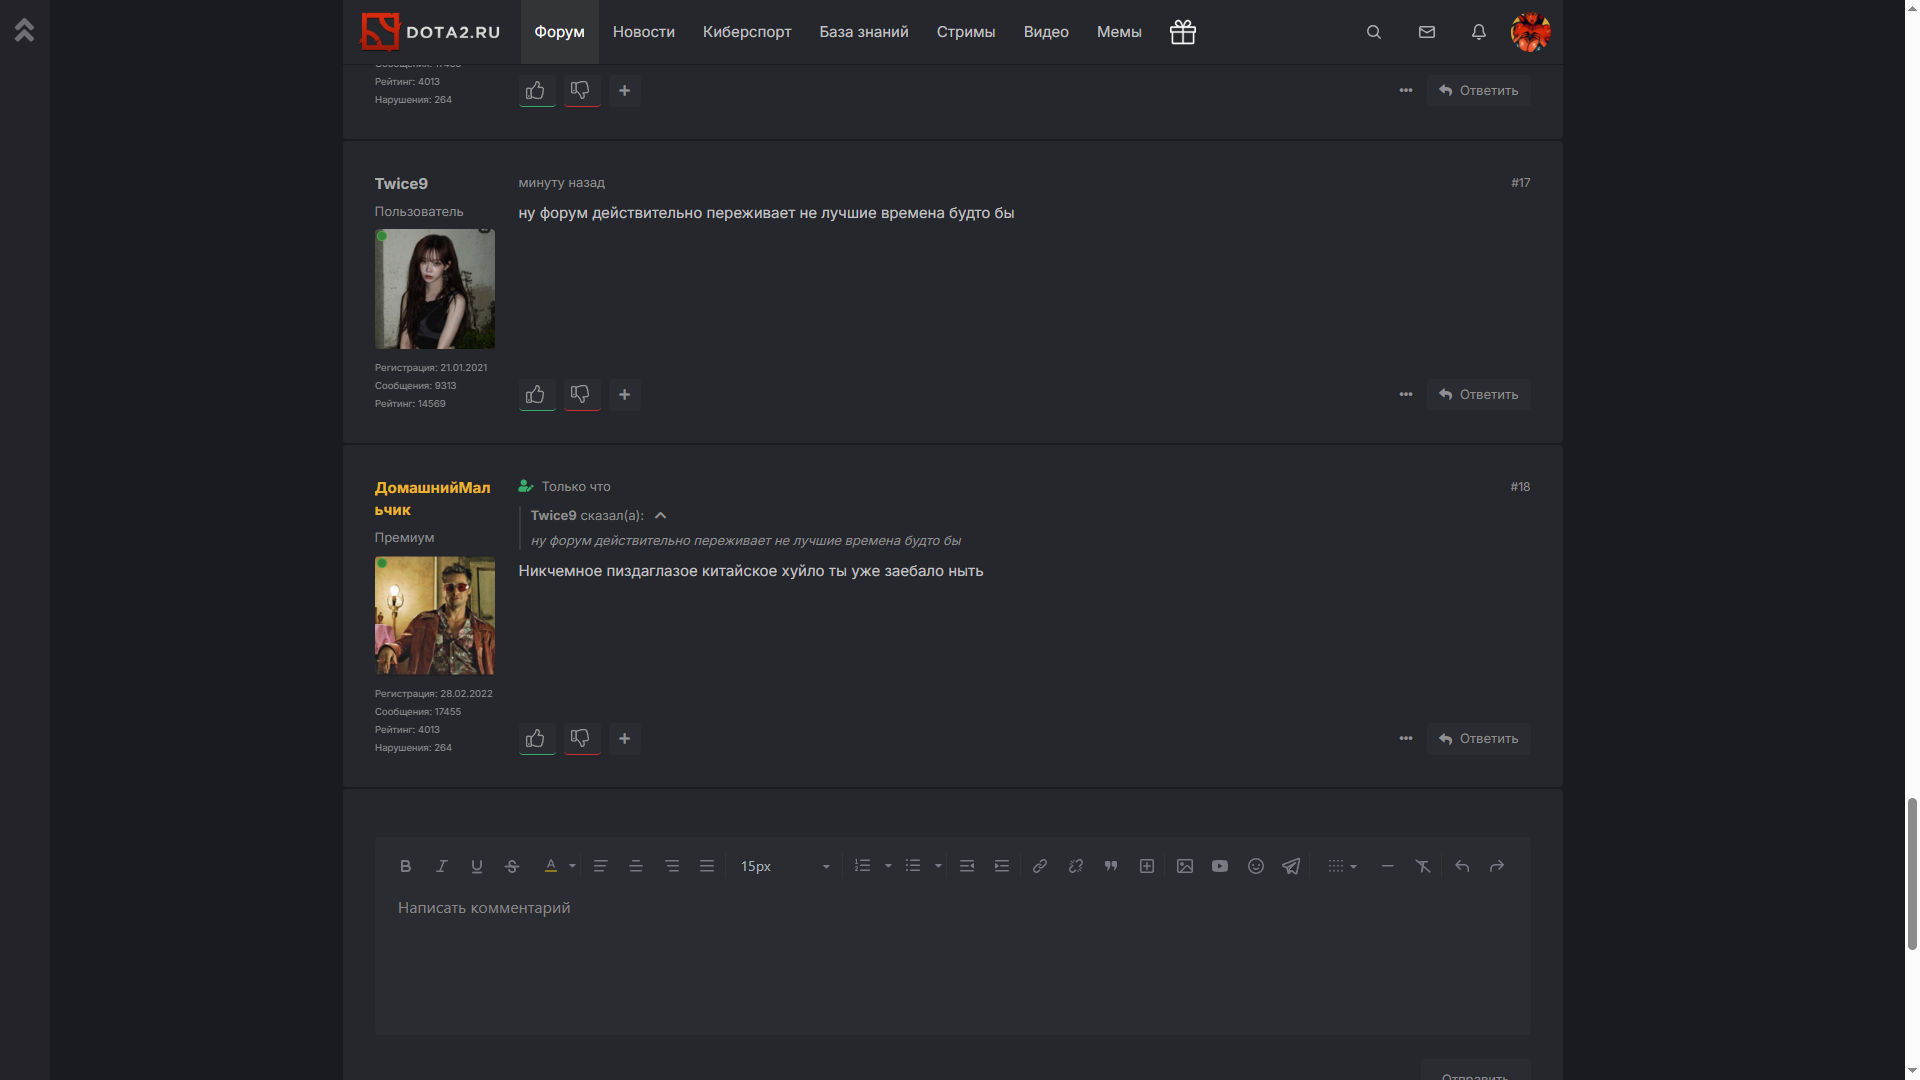Open the notifications bell icon

1479,32
